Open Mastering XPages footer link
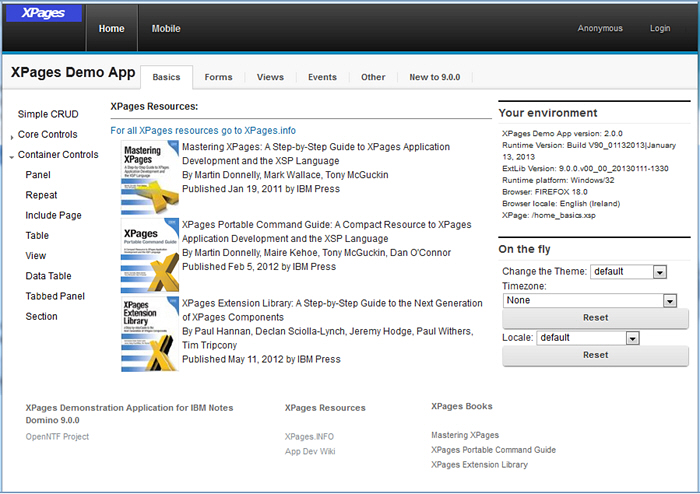 (465, 435)
